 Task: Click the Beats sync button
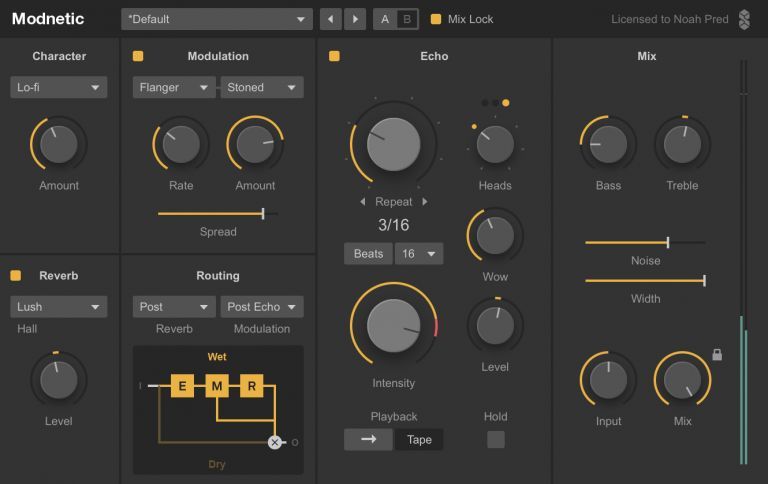[x=368, y=254]
